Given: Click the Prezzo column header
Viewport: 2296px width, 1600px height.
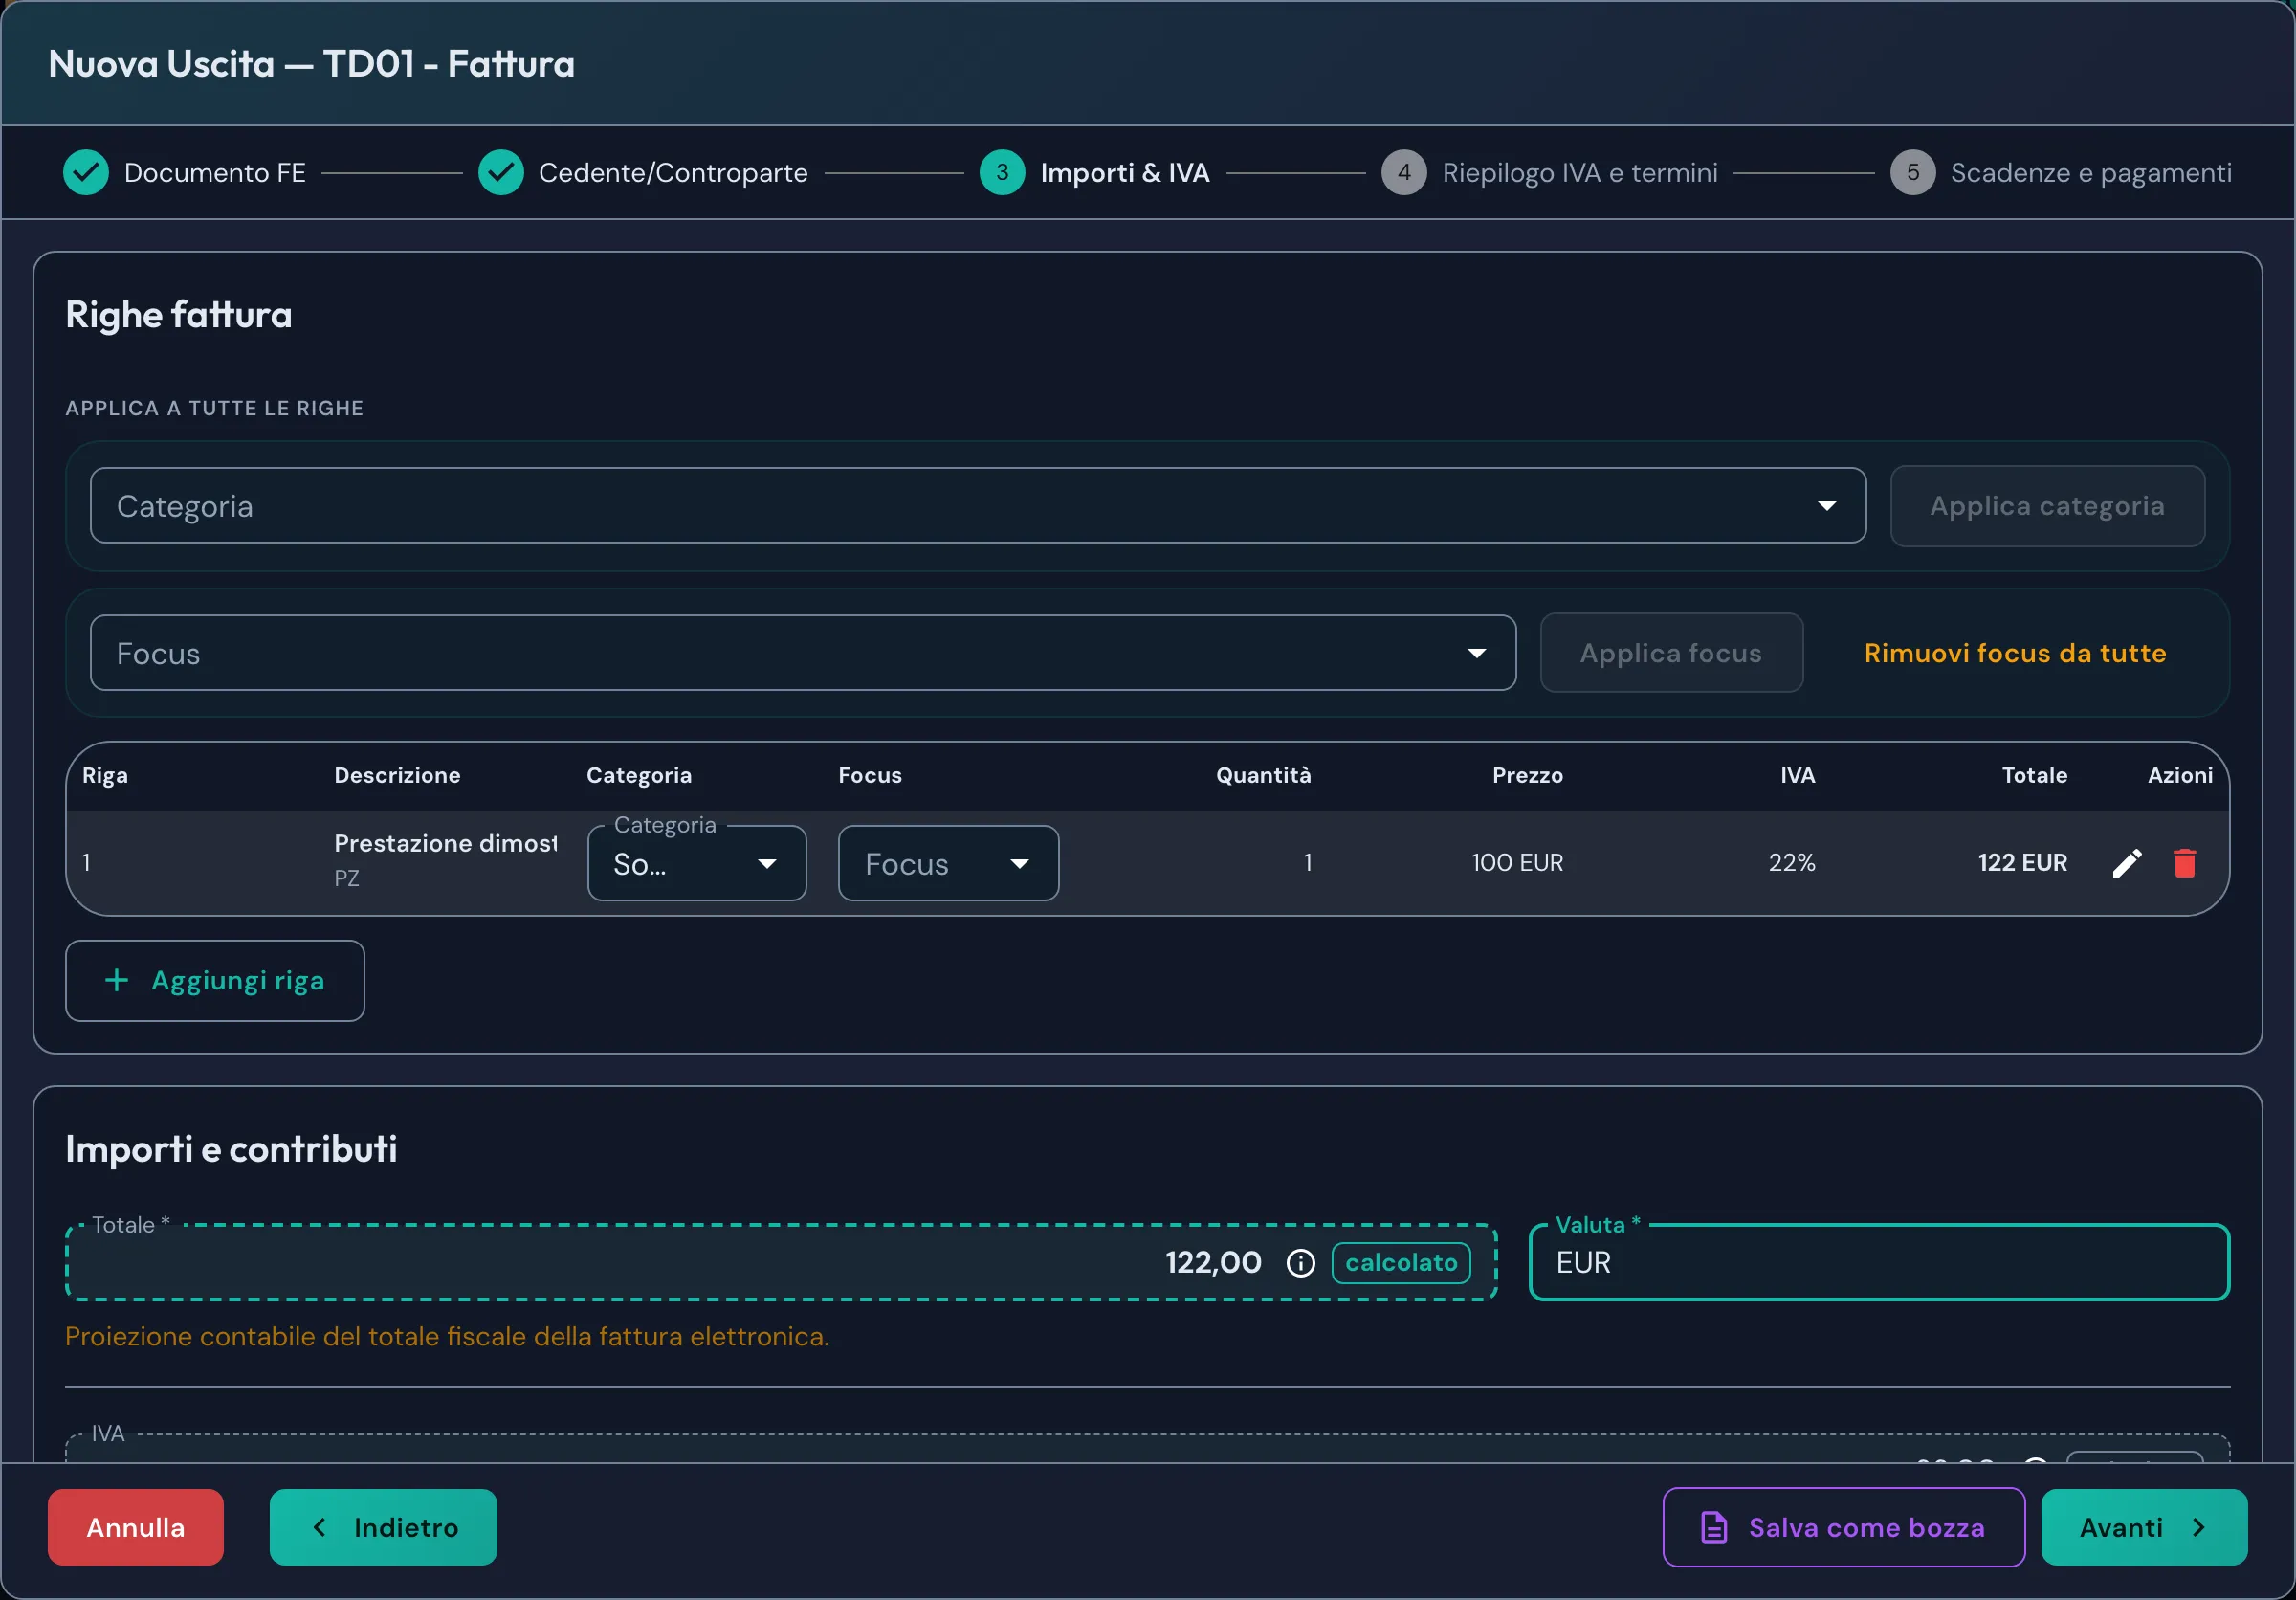Looking at the screenshot, I should tap(1527, 775).
